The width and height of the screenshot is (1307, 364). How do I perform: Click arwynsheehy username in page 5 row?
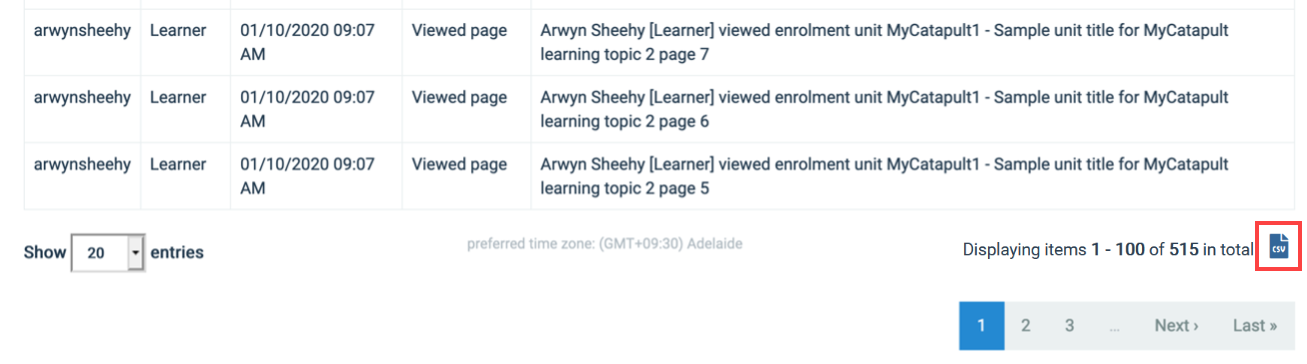[x=82, y=164]
